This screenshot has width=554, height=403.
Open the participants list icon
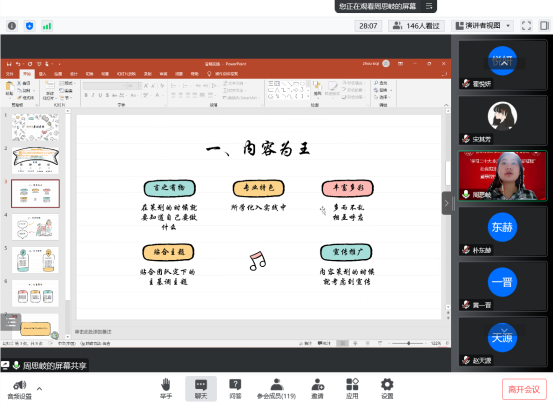(277, 384)
